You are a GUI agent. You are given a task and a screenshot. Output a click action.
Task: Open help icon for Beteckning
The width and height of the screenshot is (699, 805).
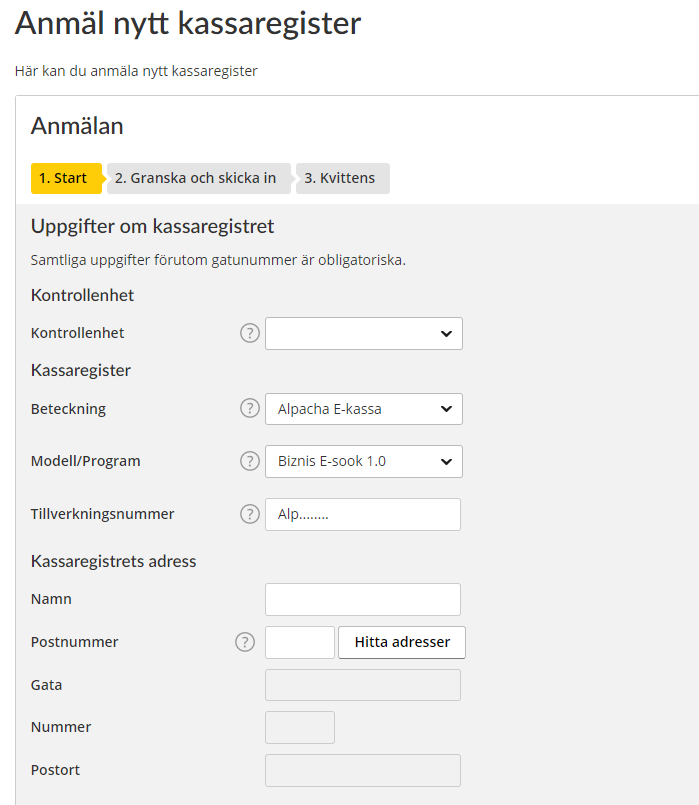pos(250,409)
